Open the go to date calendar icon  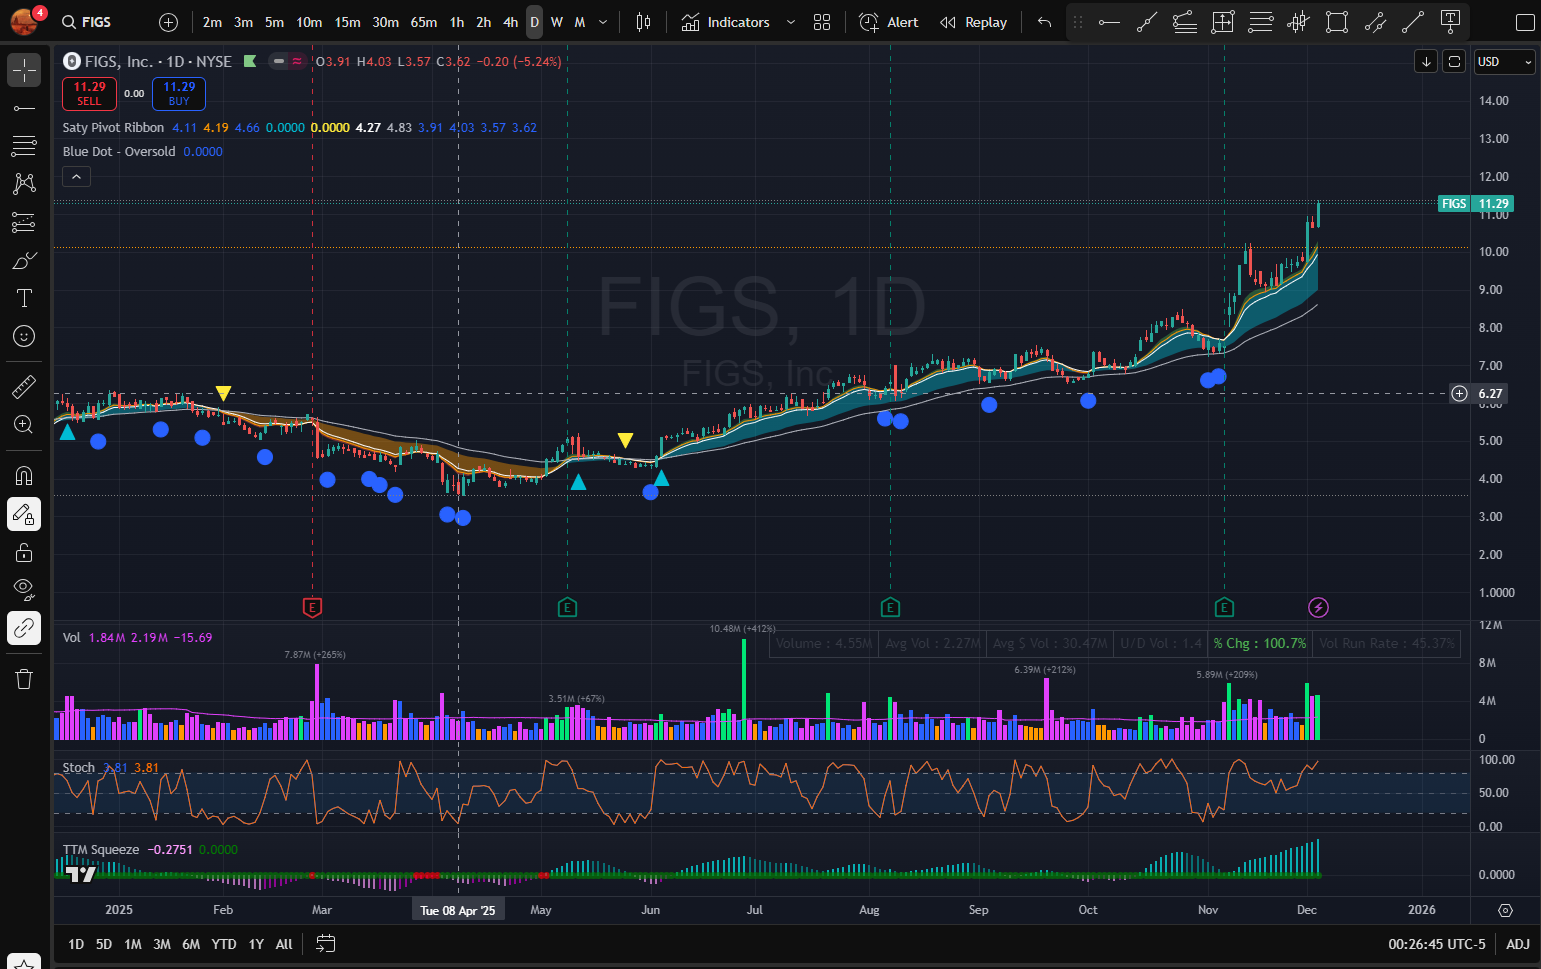point(326,944)
